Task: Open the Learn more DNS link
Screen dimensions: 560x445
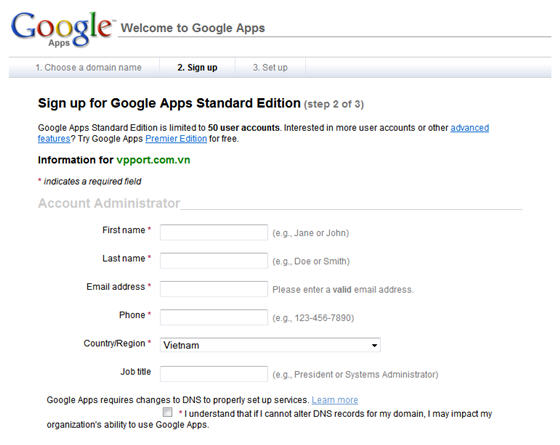Action: pyautogui.click(x=335, y=400)
